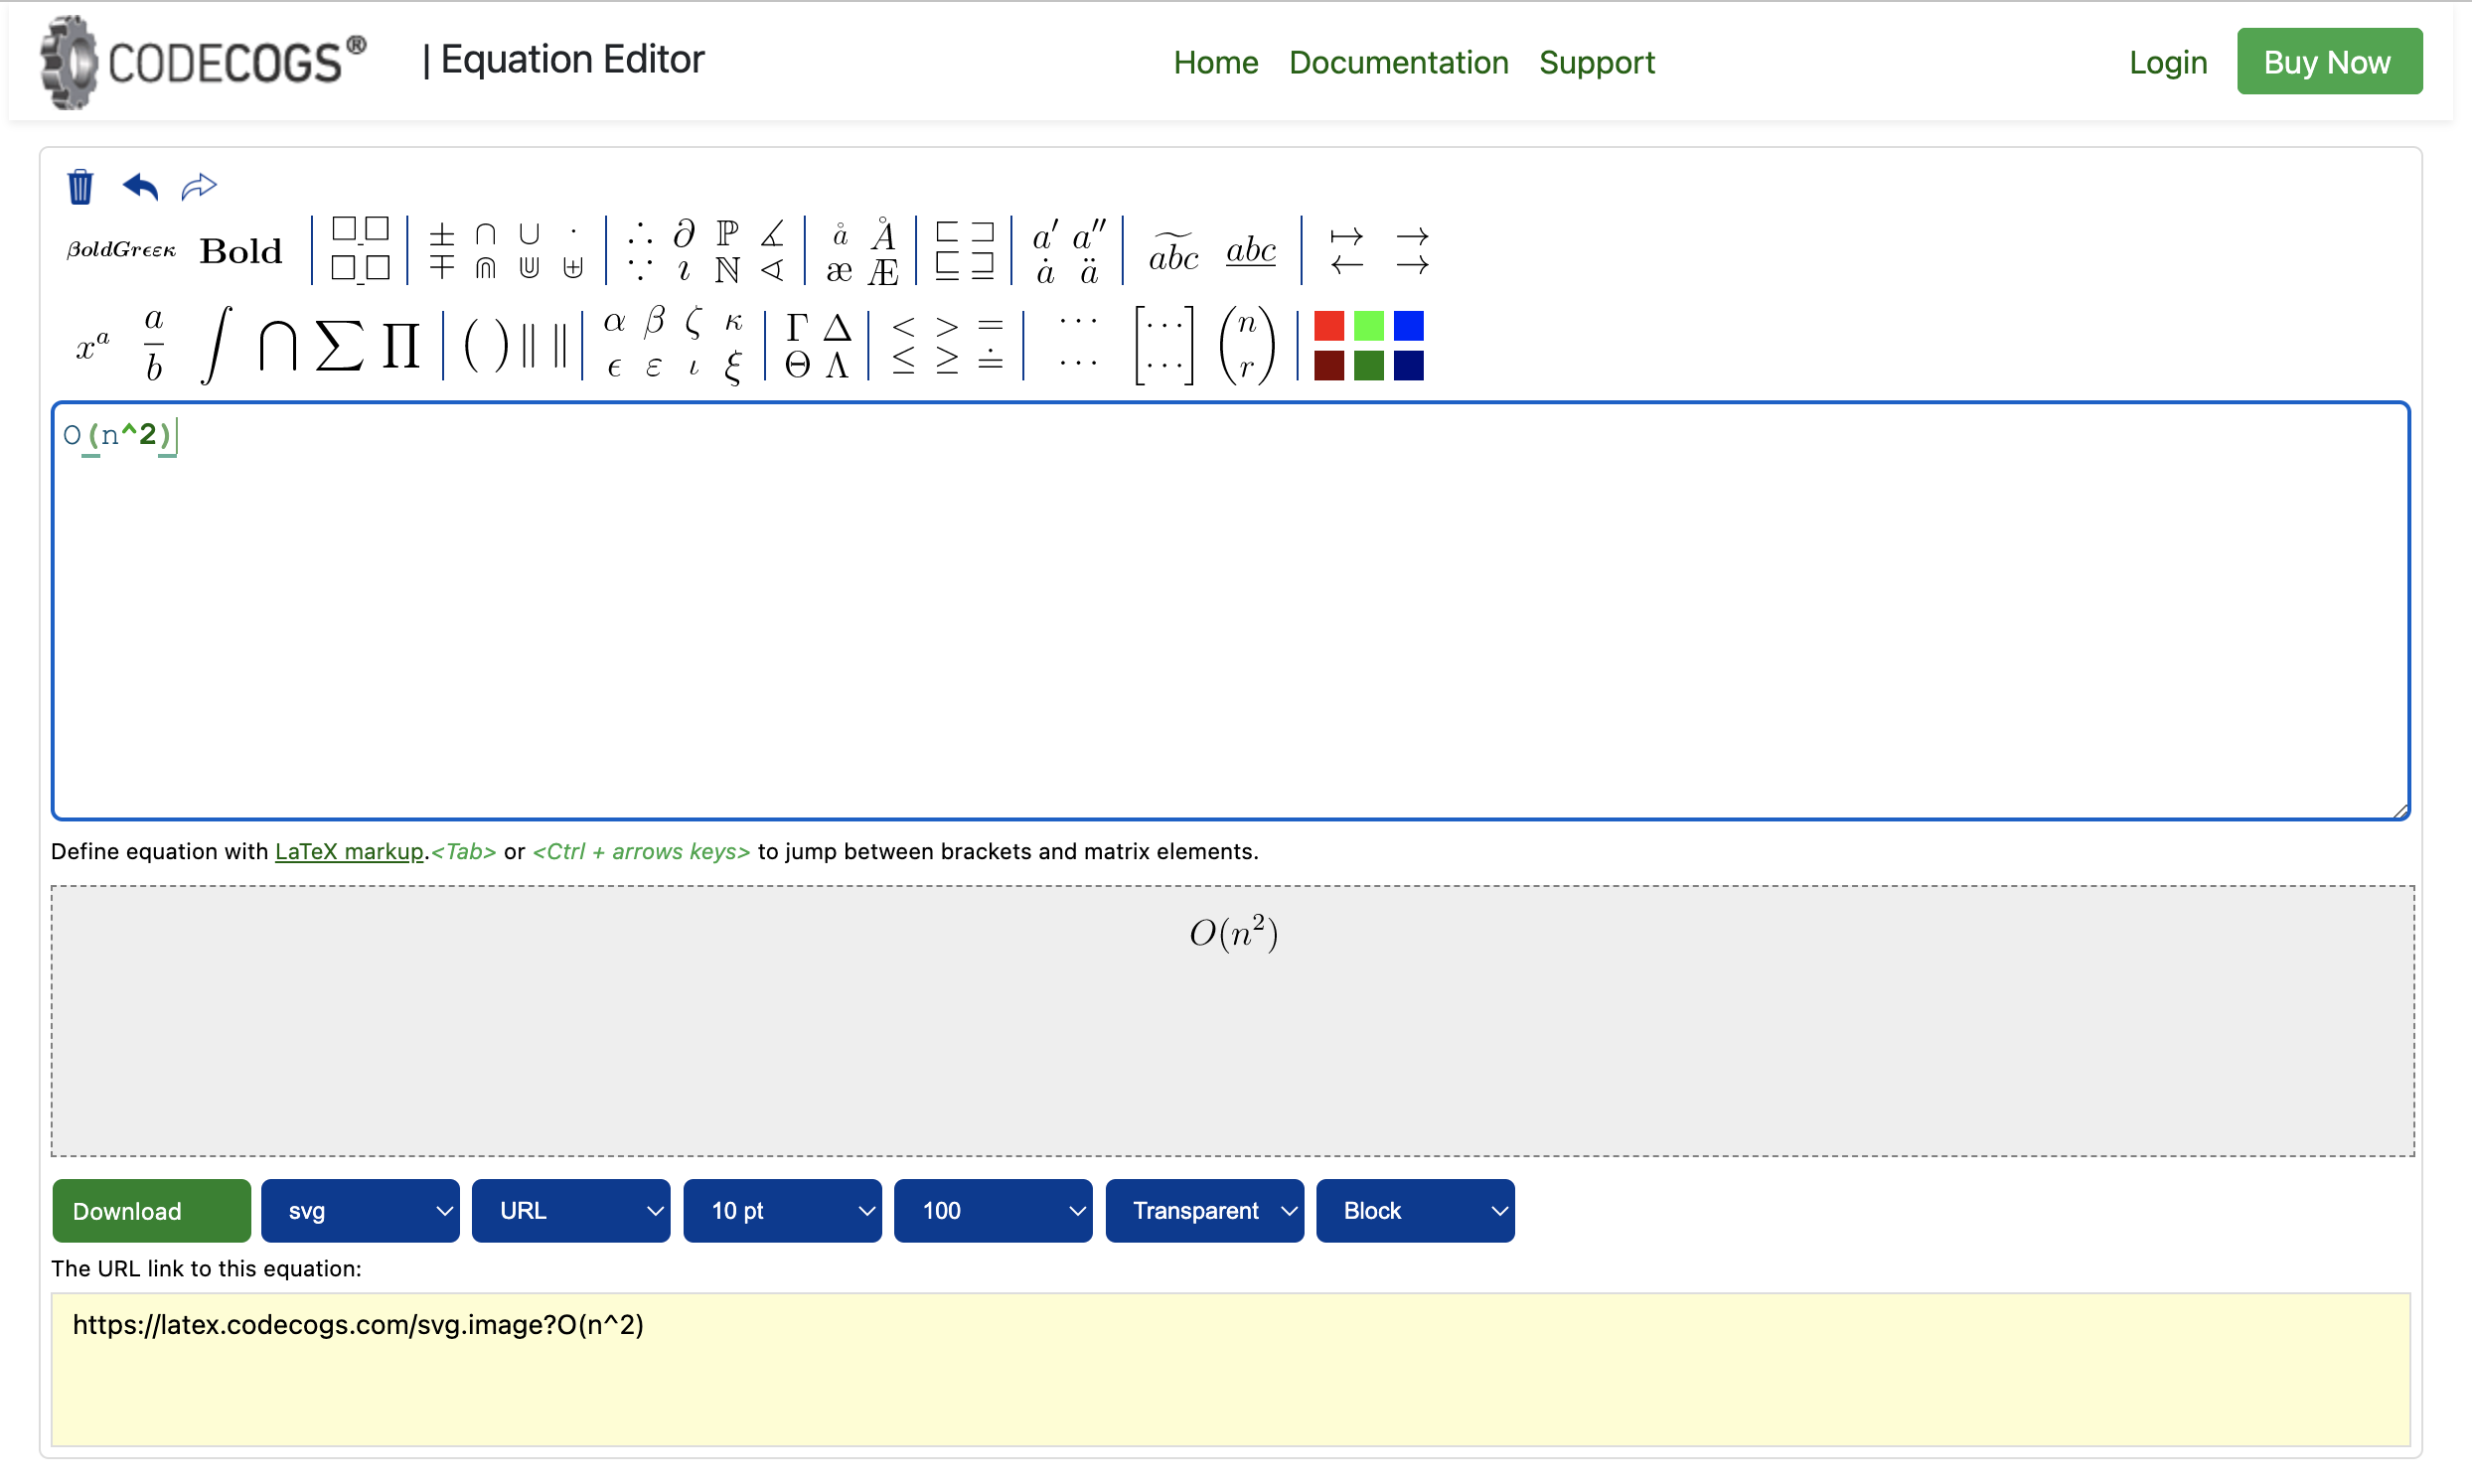
Task: Go to the Documentation menu item
Action: pos(1398,62)
